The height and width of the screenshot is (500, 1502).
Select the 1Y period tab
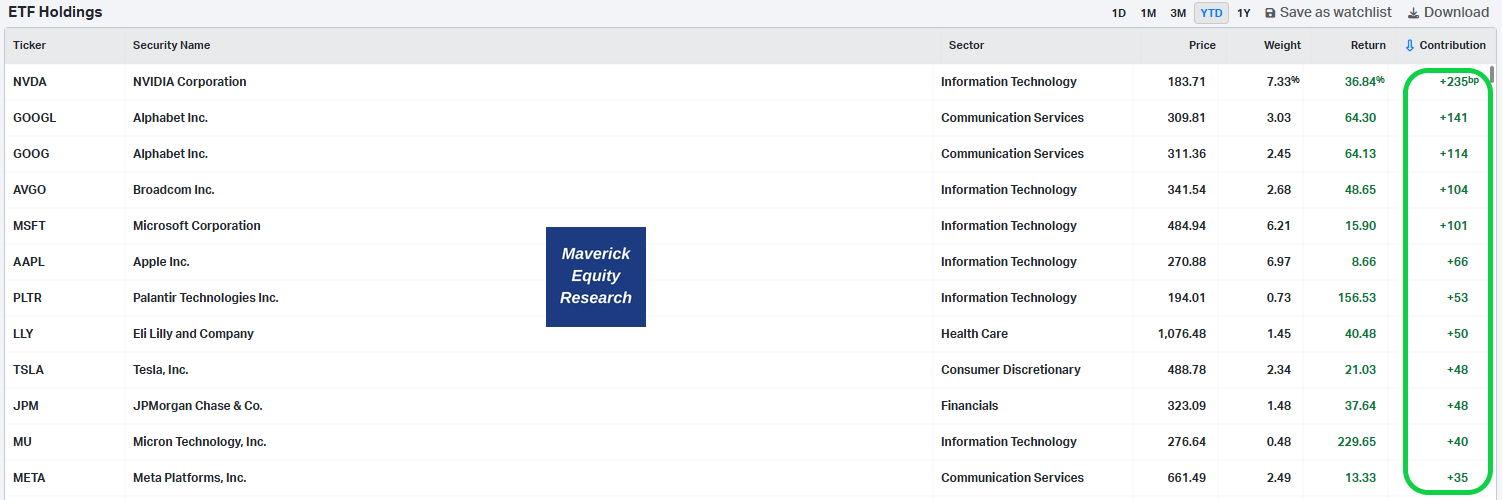point(1243,13)
